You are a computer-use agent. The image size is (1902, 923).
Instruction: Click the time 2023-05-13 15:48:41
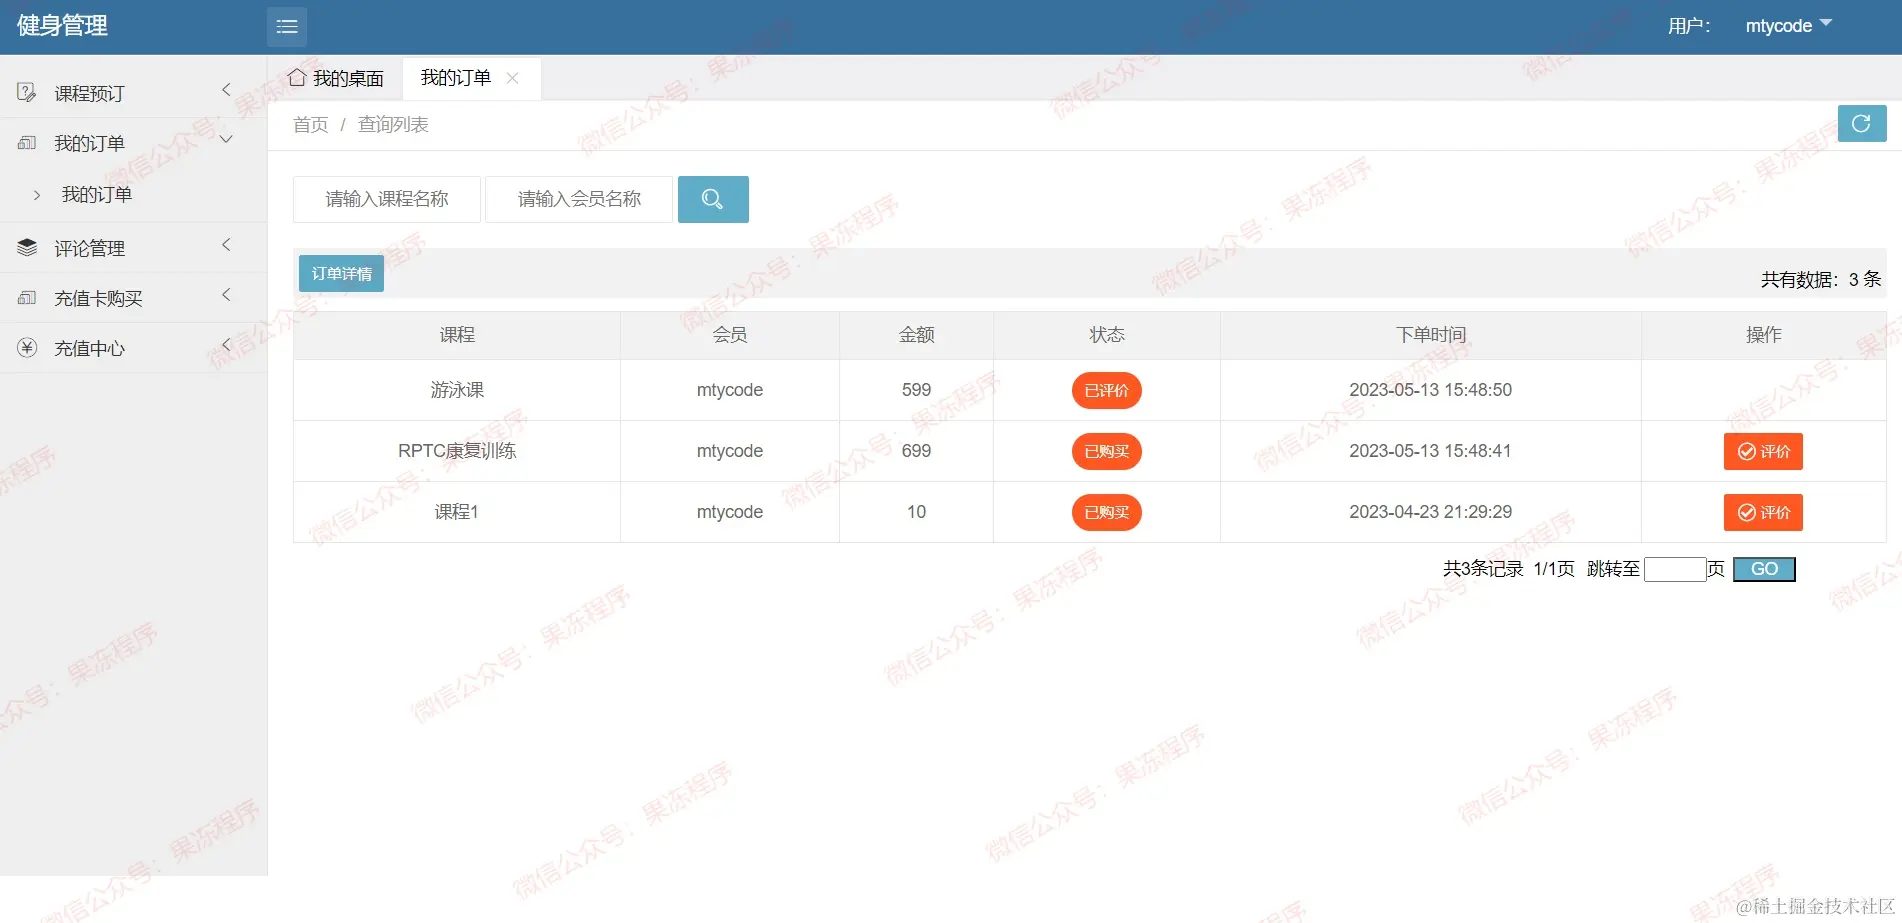pyautogui.click(x=1430, y=451)
